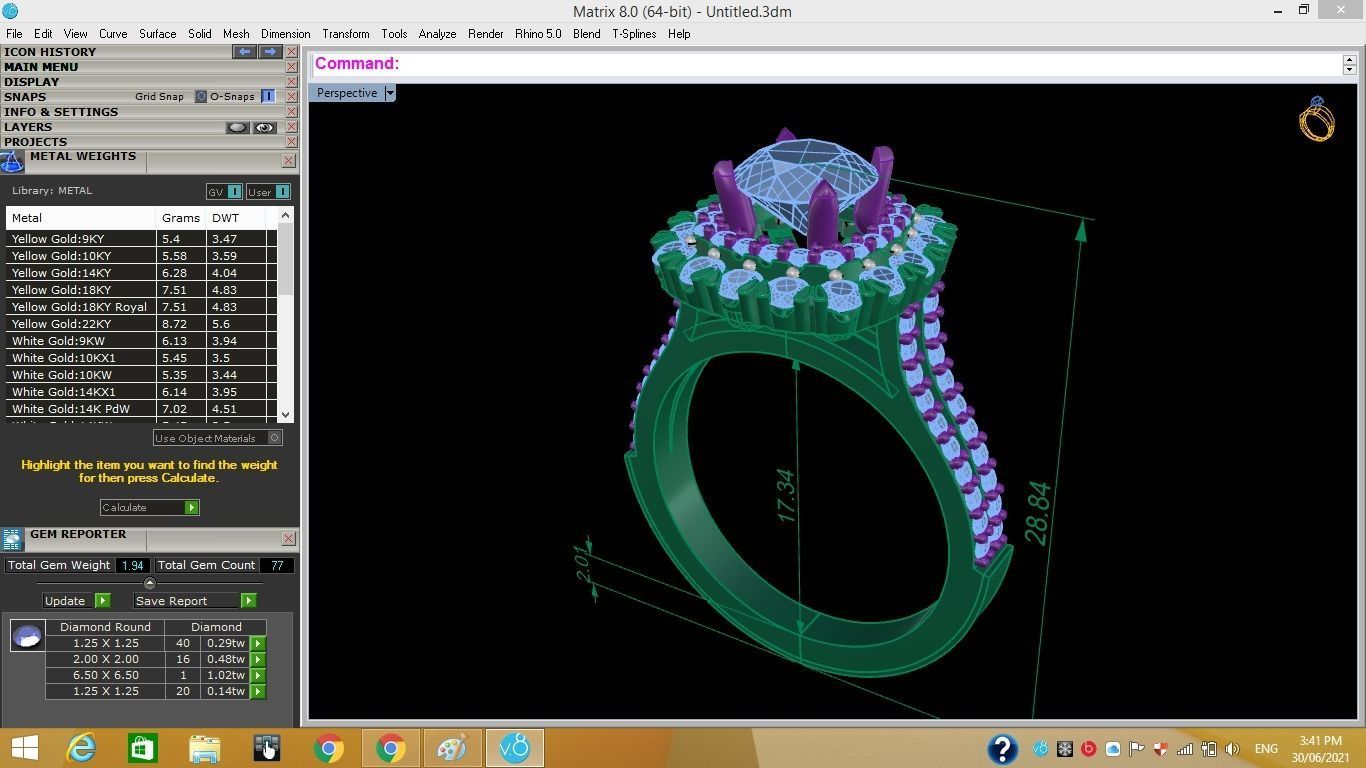Click the Total Gem Weight value 1.94
The image size is (1366, 768).
132,565
